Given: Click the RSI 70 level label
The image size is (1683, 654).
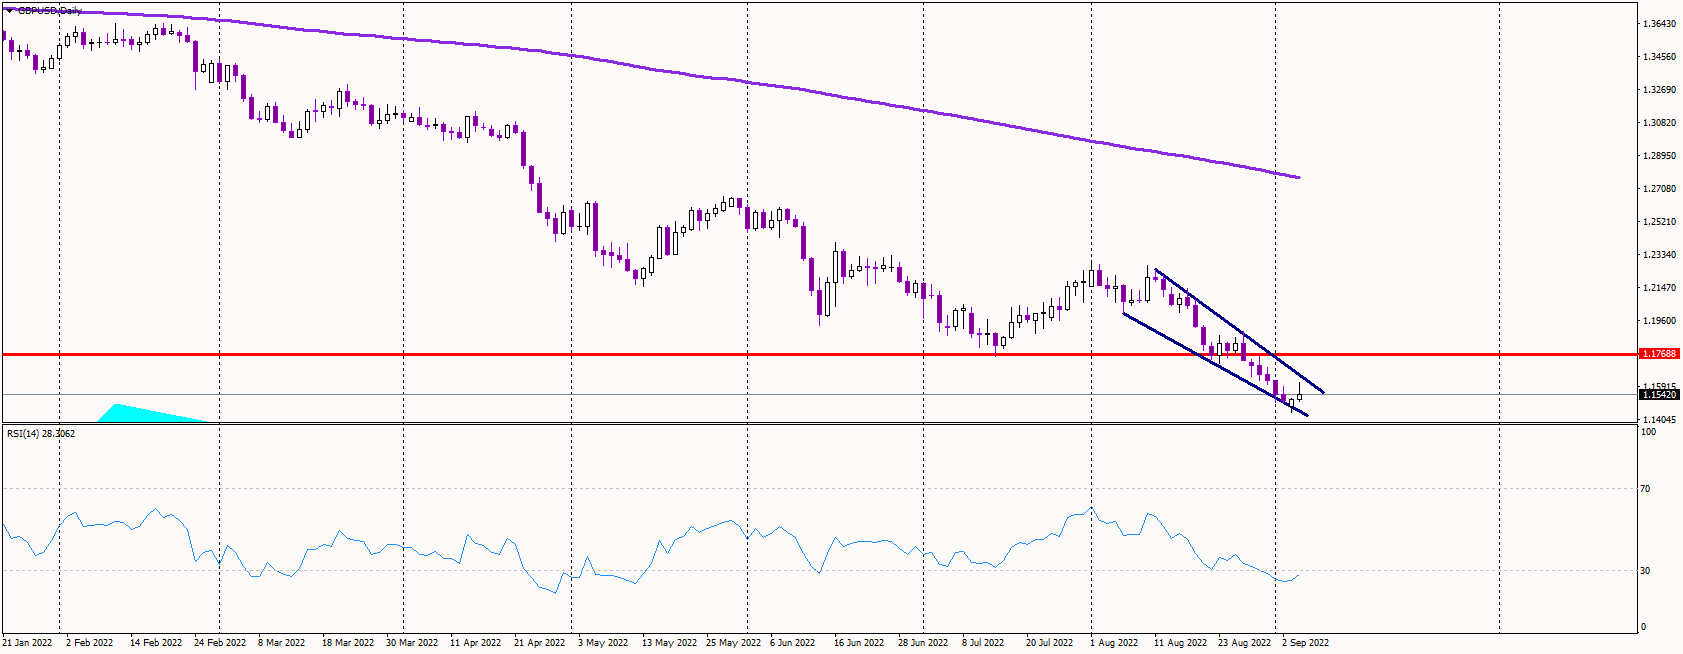Looking at the screenshot, I should click(x=1646, y=489).
